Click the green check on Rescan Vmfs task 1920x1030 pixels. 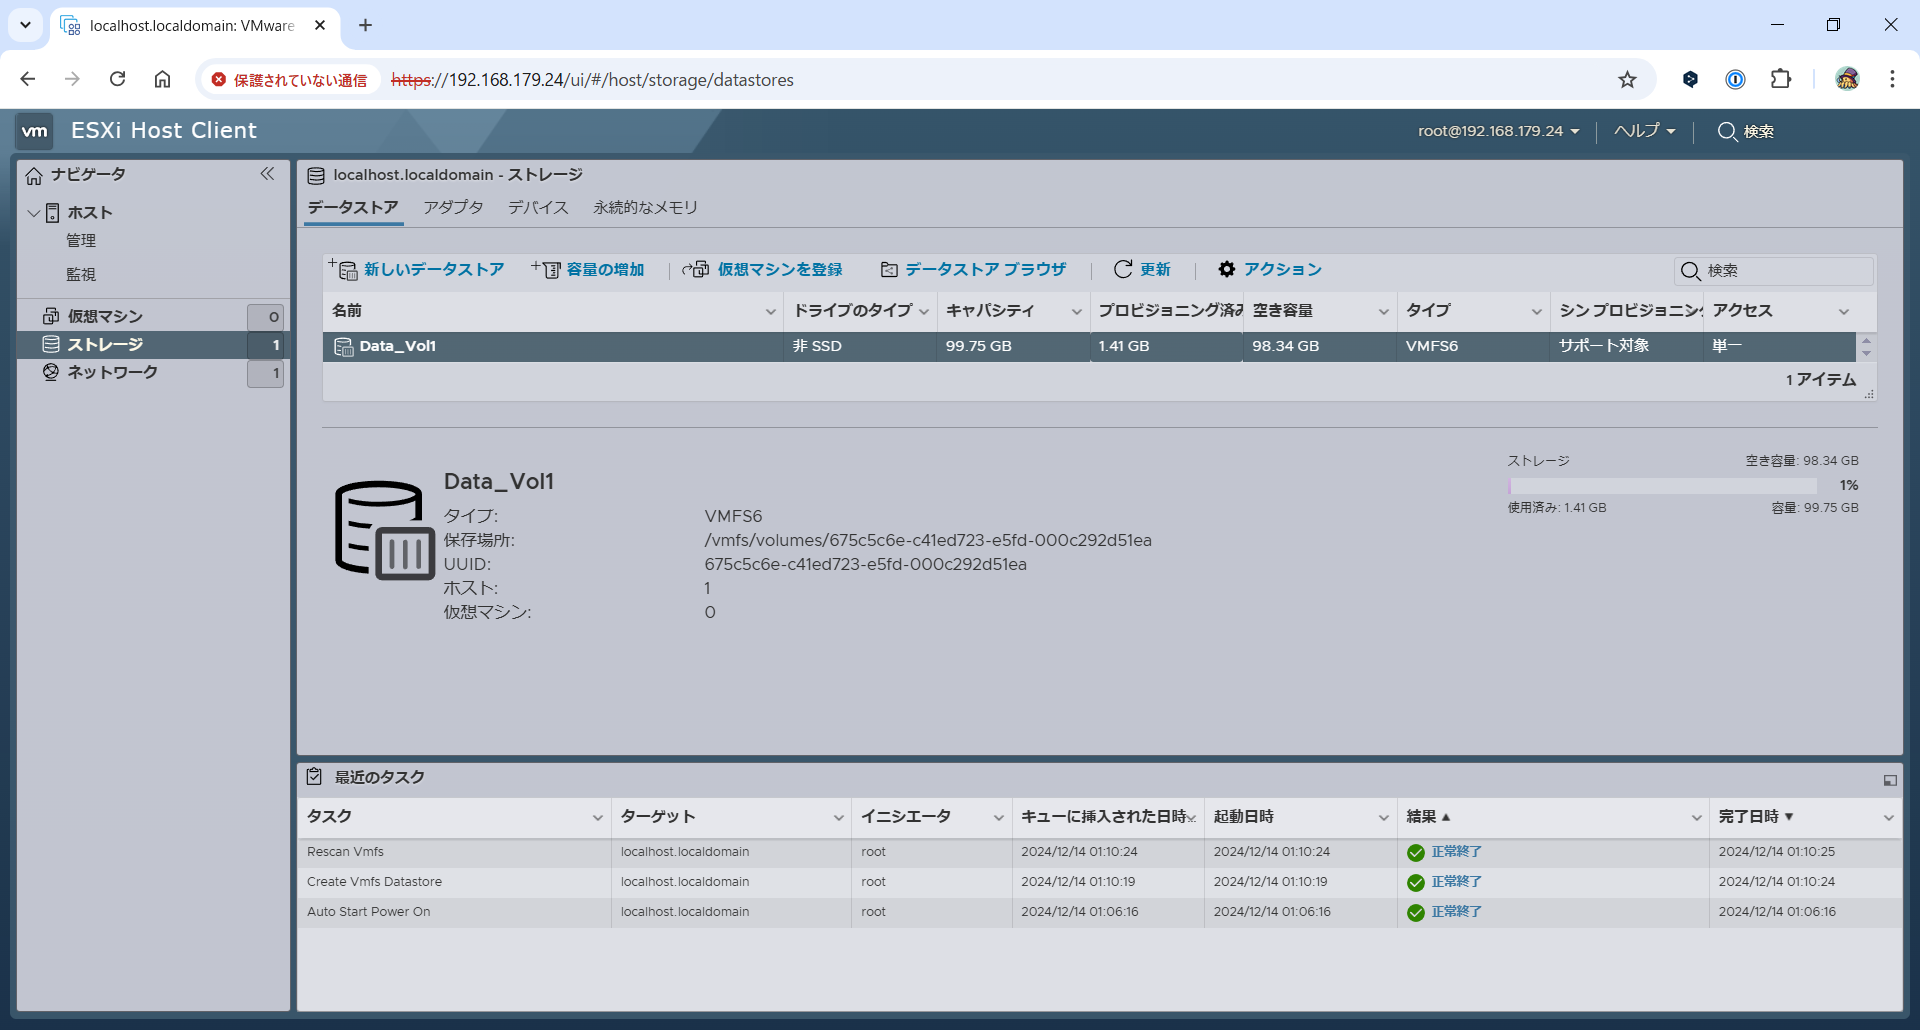click(1416, 853)
